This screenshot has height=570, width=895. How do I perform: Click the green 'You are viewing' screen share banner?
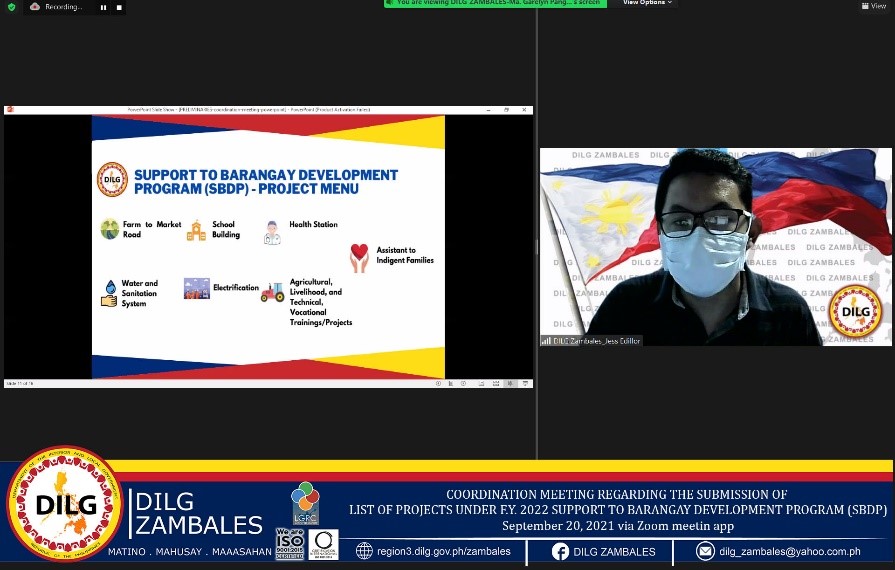[x=495, y=3]
